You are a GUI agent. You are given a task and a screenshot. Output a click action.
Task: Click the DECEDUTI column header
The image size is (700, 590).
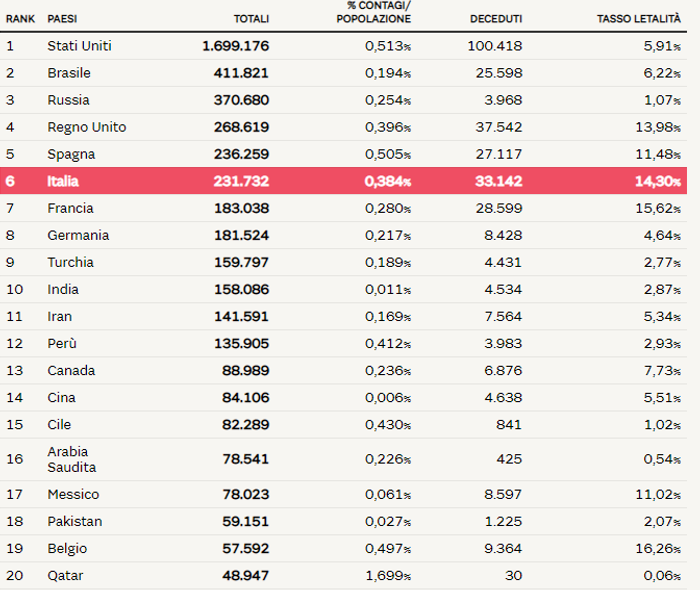point(496,19)
